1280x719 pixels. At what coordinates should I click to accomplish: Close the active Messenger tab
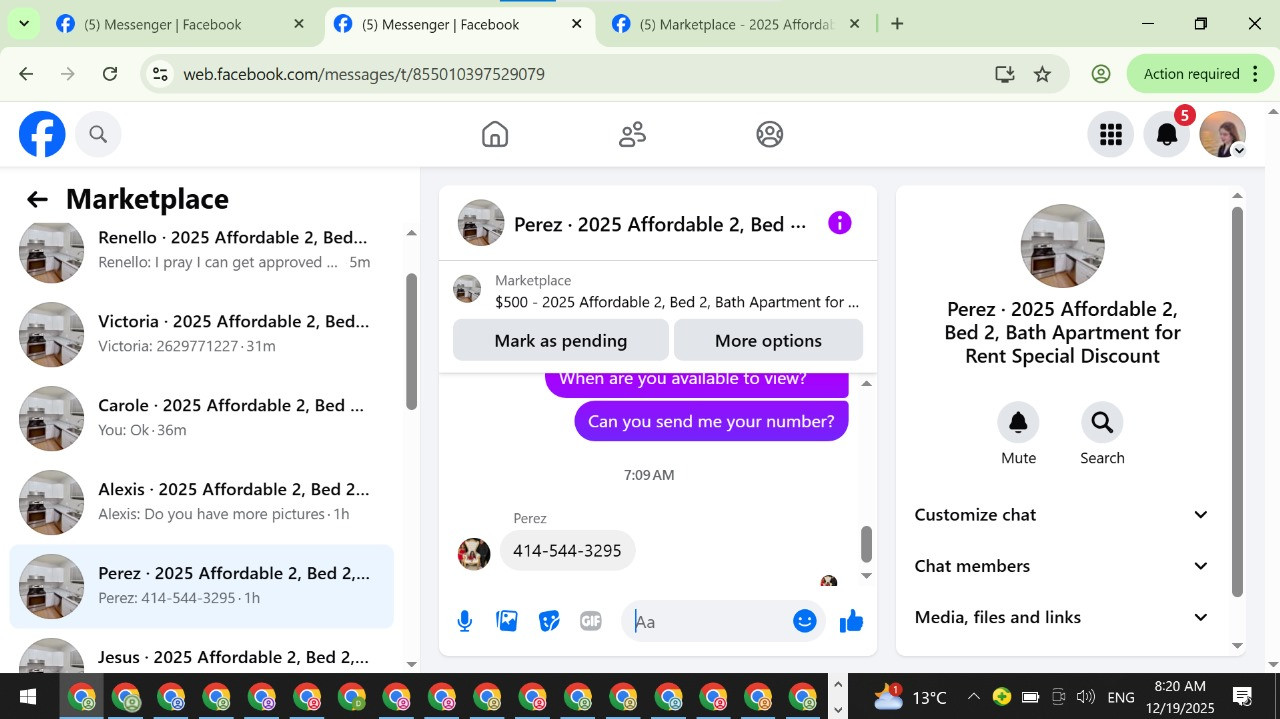pyautogui.click(x=576, y=24)
